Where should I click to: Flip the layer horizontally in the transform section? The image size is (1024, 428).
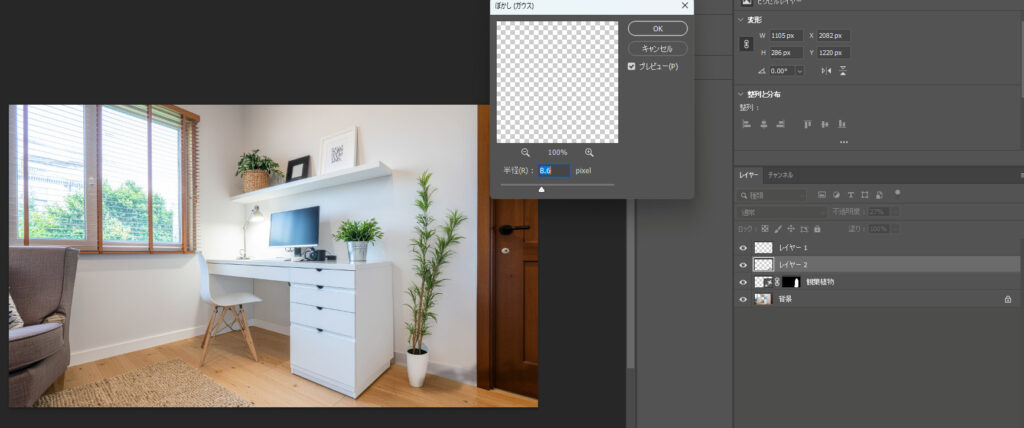826,71
